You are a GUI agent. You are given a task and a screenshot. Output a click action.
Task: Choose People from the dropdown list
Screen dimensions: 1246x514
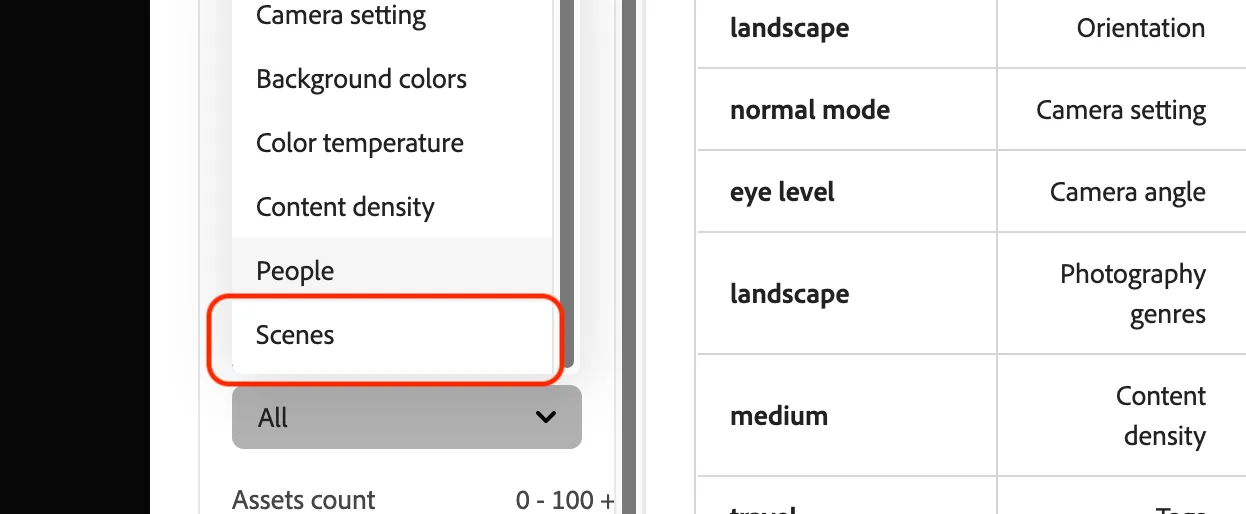point(391,271)
